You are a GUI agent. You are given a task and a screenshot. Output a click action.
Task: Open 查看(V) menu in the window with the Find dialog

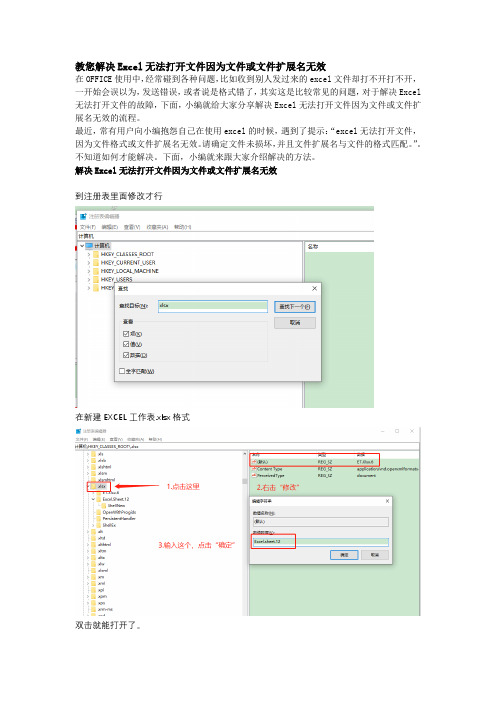click(x=132, y=227)
